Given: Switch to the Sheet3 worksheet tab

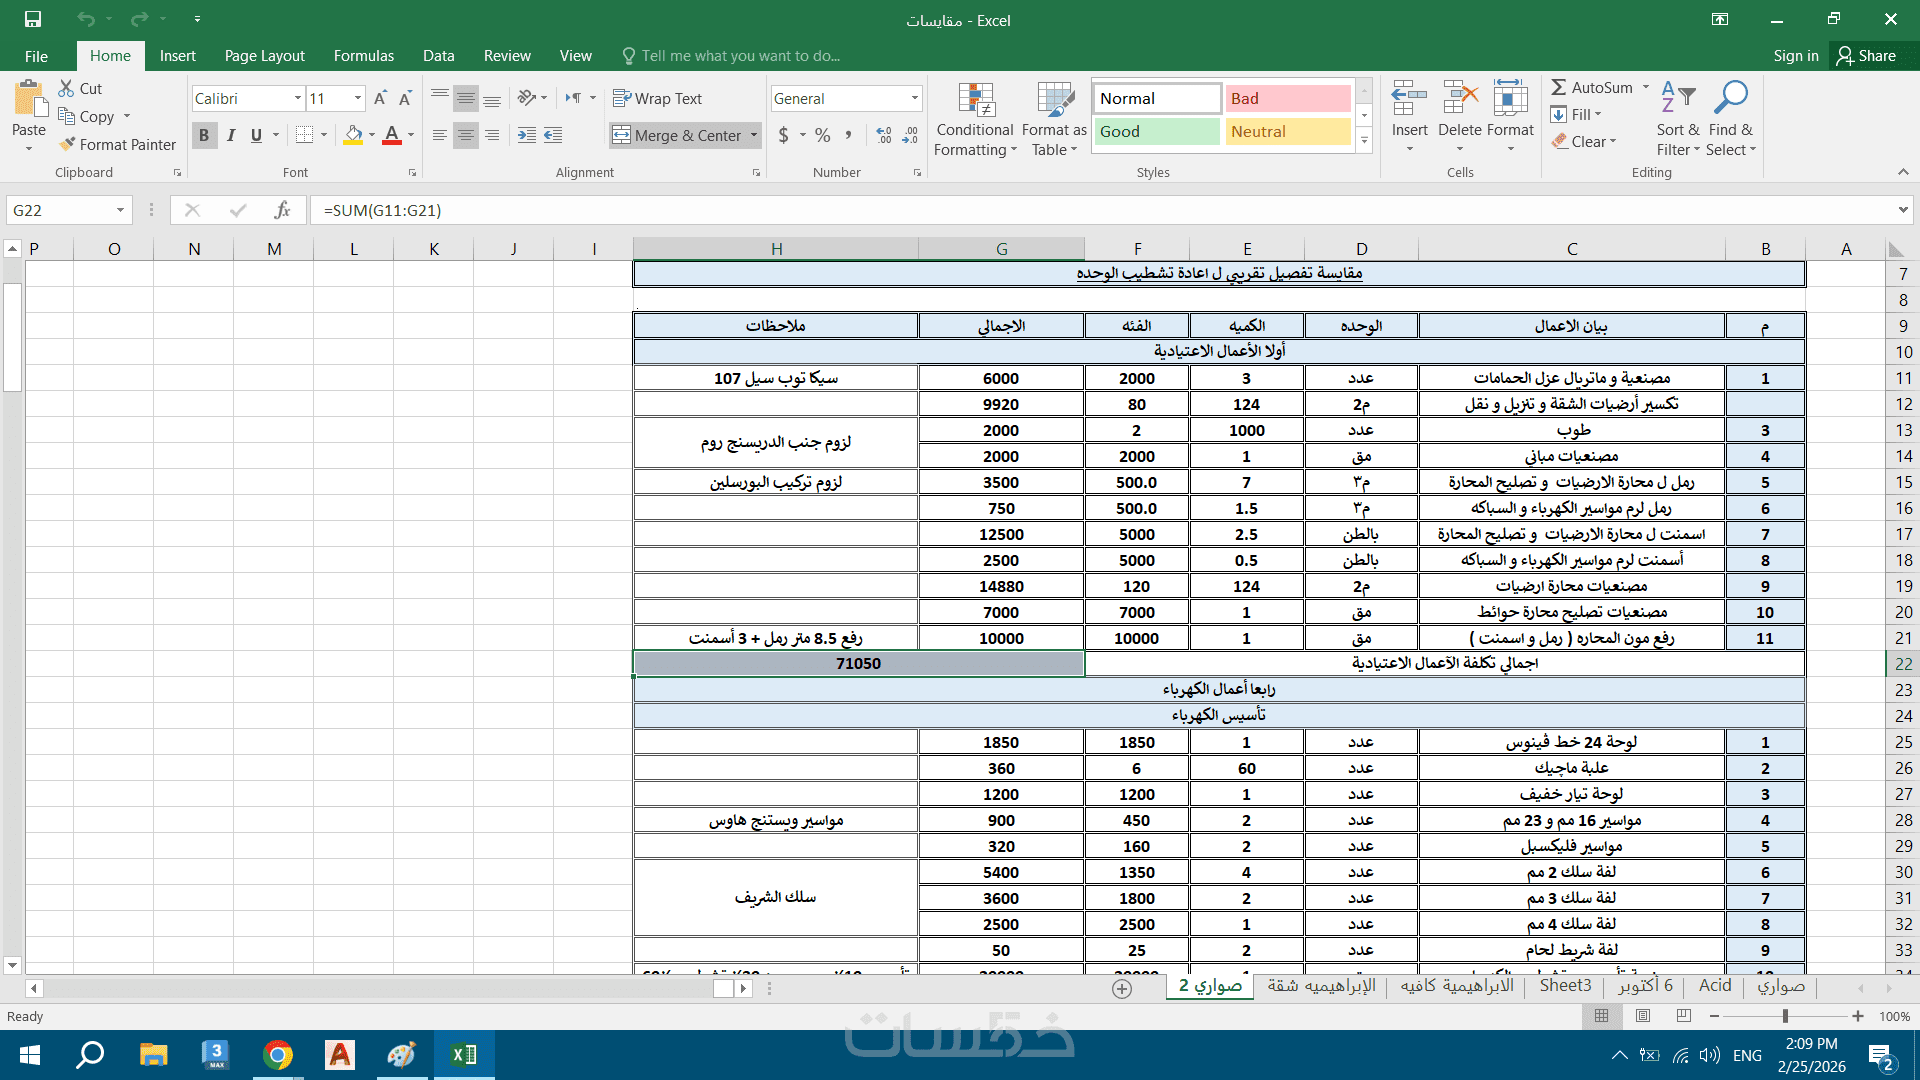Looking at the screenshot, I should tap(1565, 985).
